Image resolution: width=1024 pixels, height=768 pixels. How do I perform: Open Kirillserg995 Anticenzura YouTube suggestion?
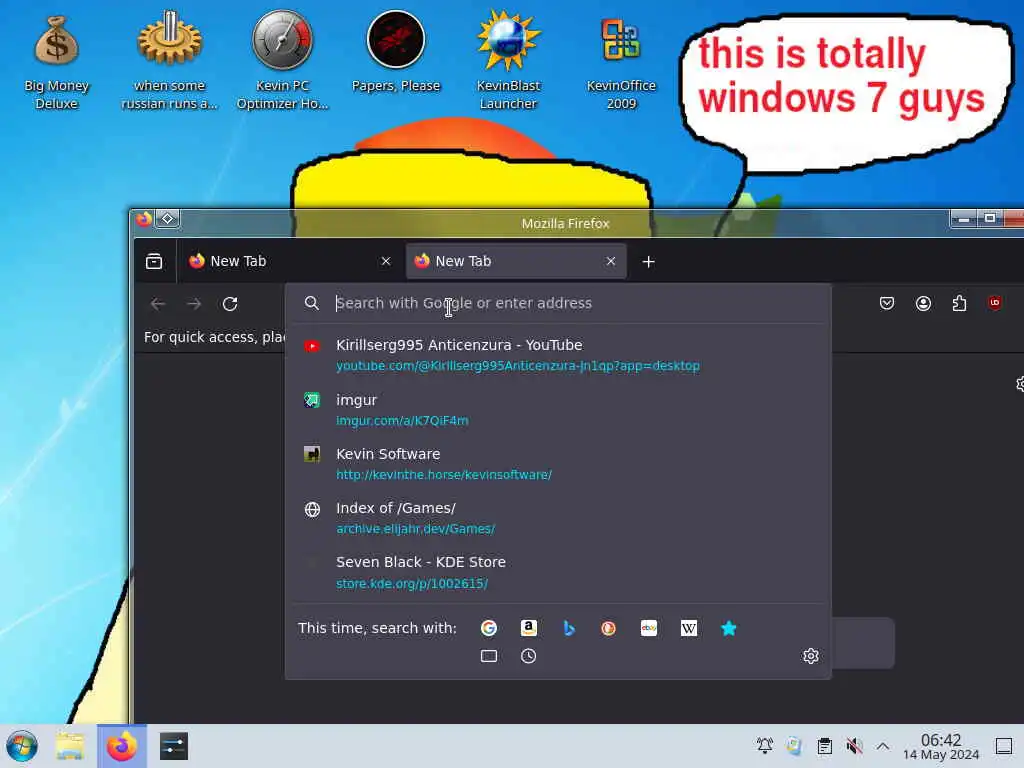point(558,355)
